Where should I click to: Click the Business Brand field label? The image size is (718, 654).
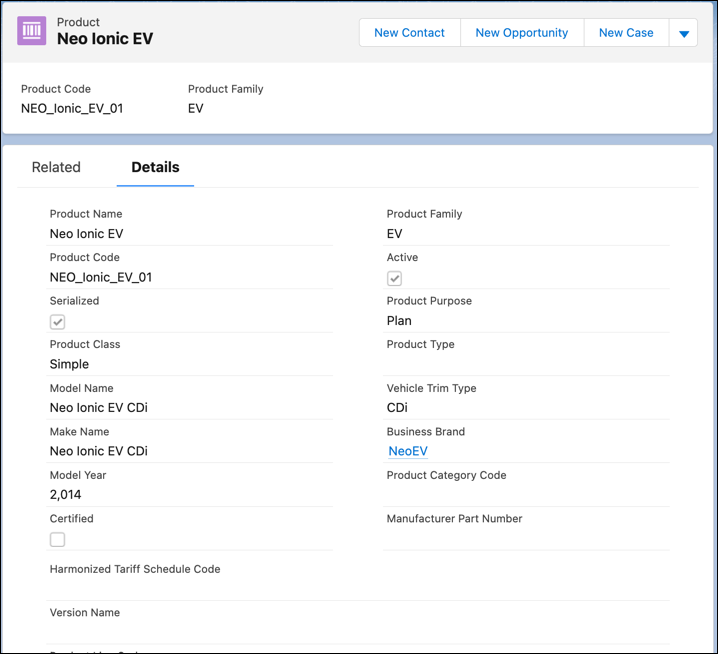425,431
